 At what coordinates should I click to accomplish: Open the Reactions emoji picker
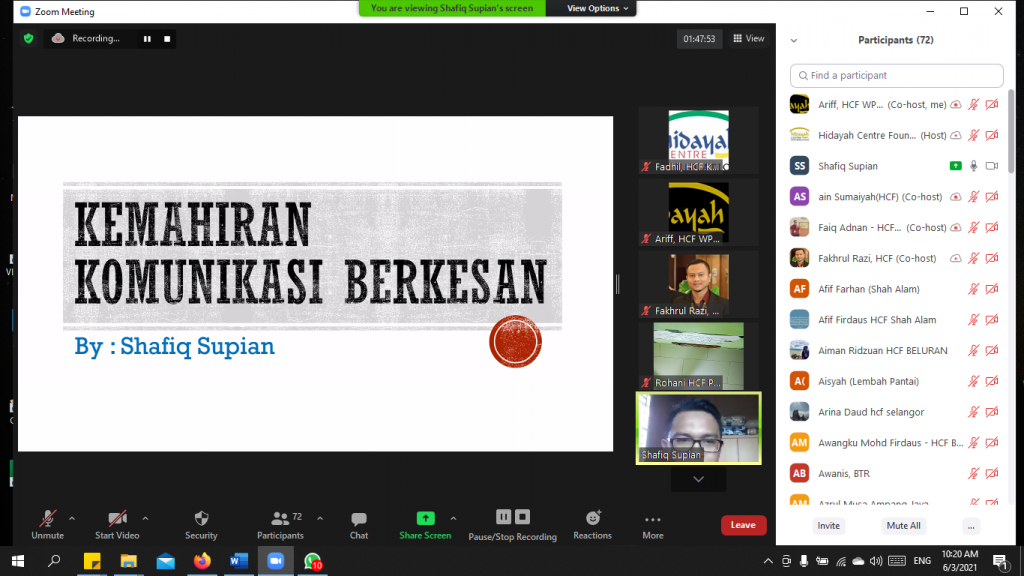592,523
